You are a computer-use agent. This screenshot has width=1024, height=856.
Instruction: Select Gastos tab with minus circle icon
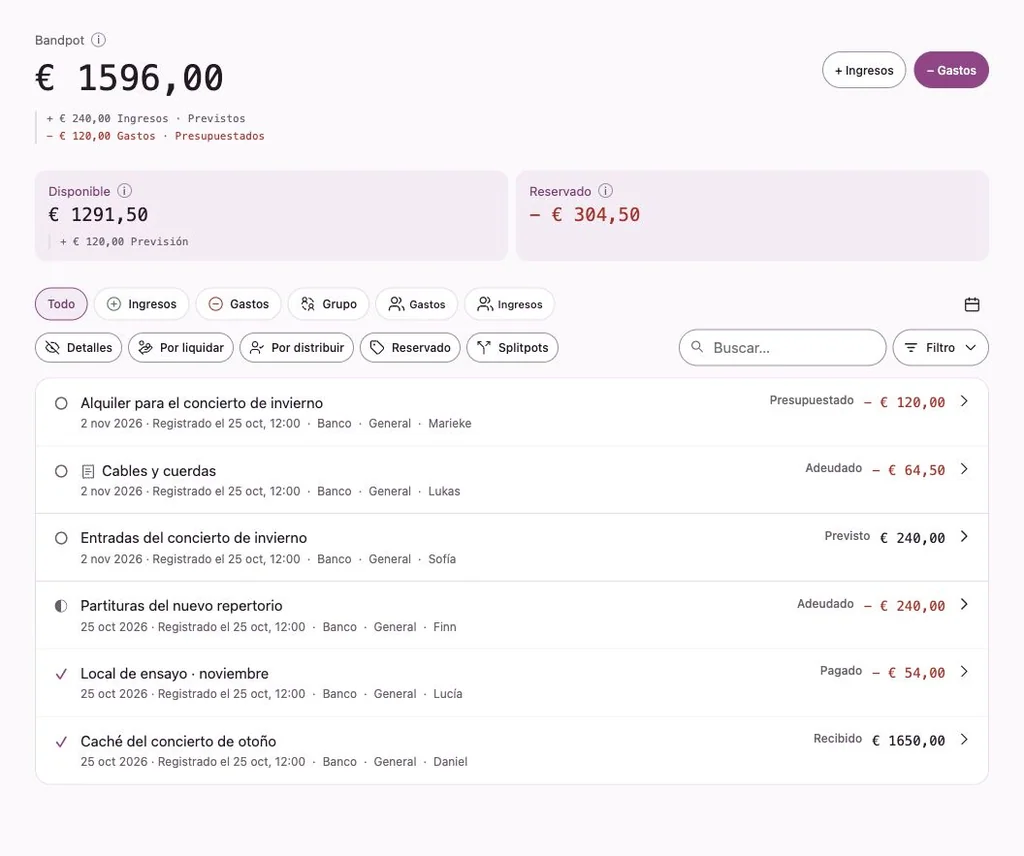pos(238,304)
